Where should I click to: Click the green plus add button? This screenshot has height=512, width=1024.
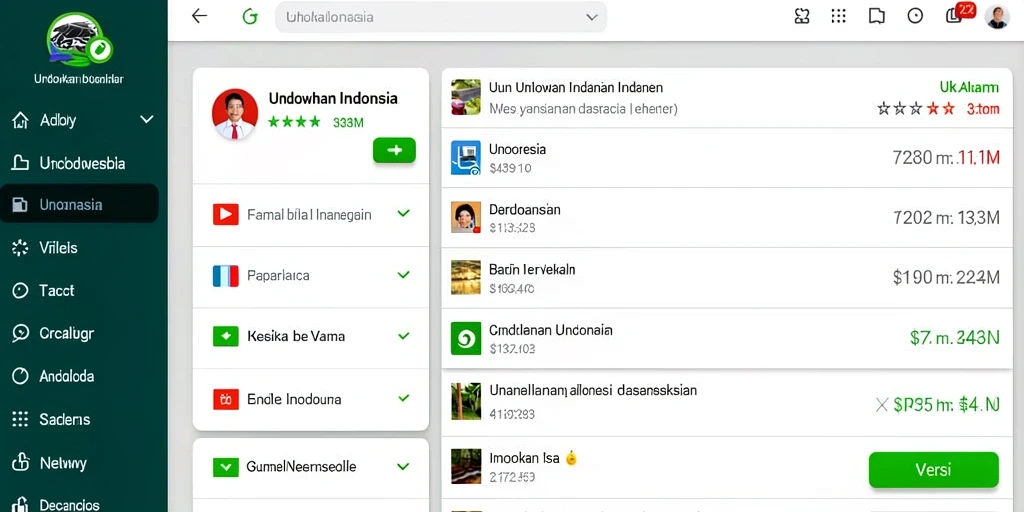coord(394,150)
